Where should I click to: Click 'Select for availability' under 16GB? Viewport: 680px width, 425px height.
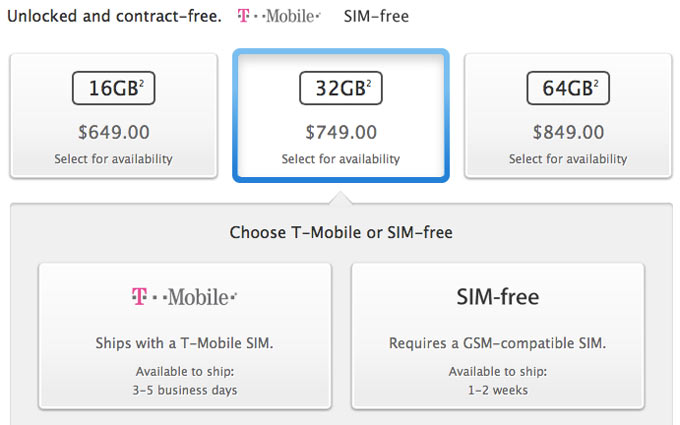113,159
